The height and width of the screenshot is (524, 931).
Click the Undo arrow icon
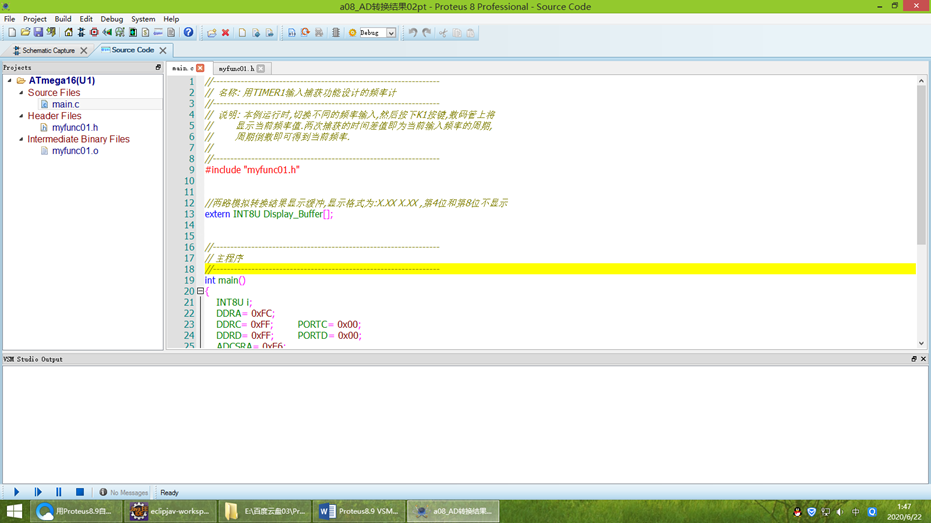tap(413, 33)
